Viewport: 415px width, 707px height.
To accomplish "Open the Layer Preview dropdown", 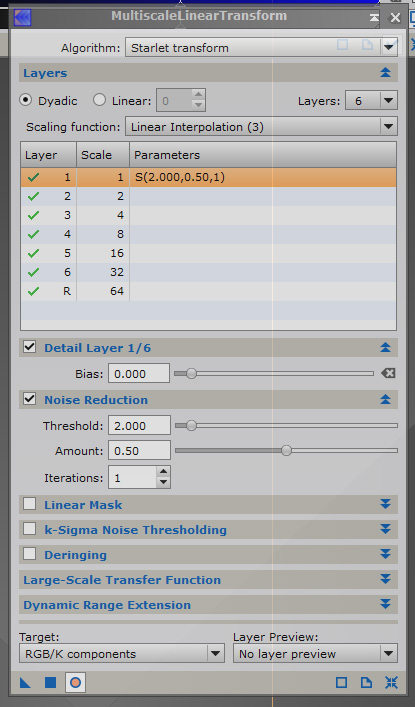I will click(315, 653).
